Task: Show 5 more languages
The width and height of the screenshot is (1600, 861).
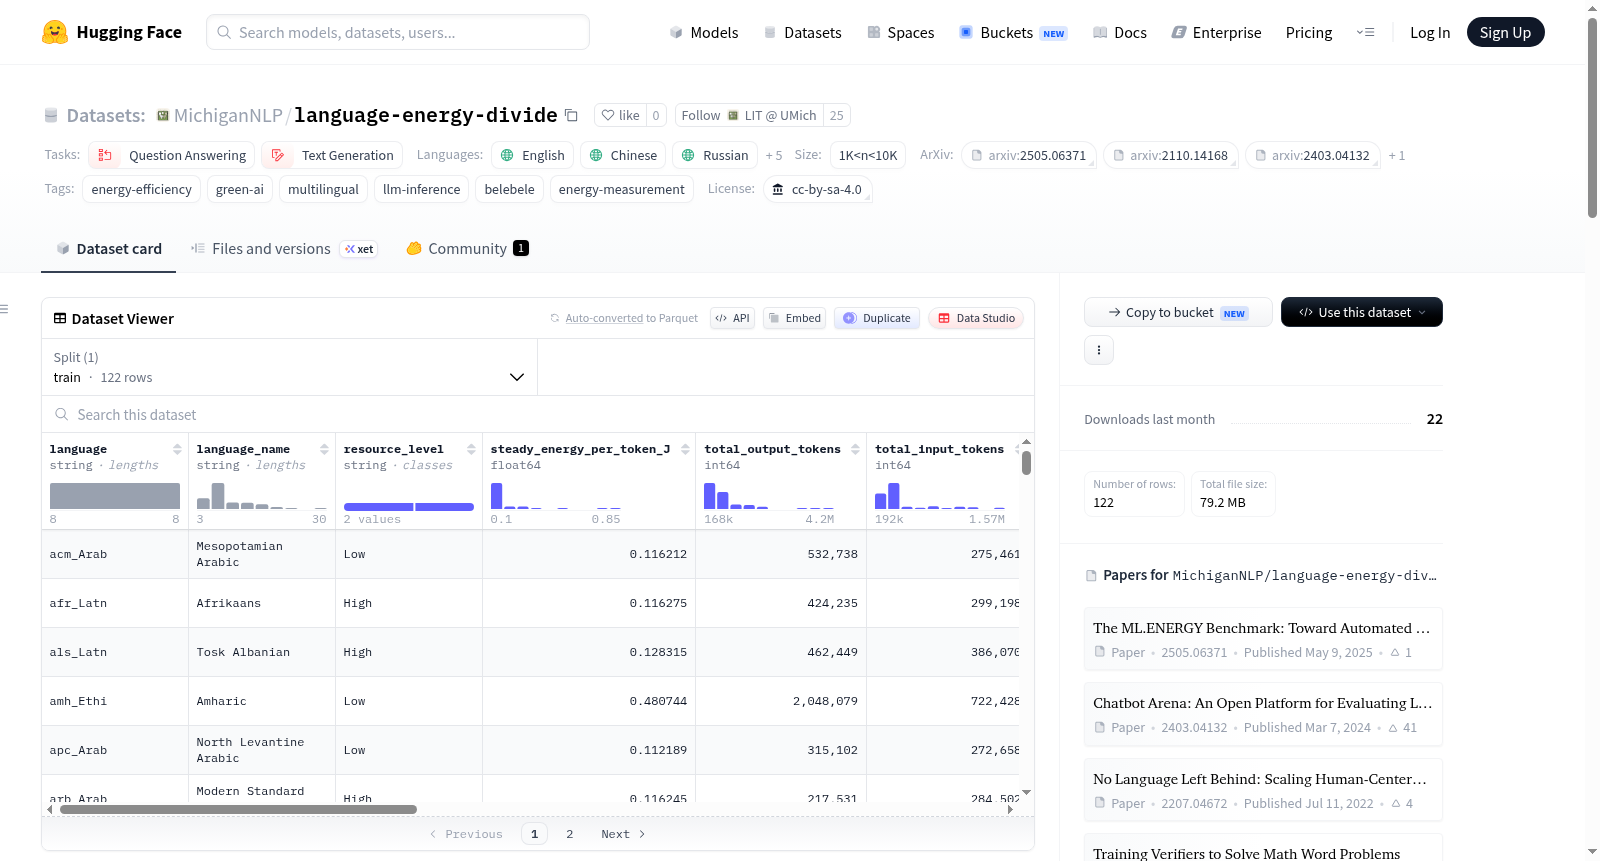Action: [x=774, y=155]
